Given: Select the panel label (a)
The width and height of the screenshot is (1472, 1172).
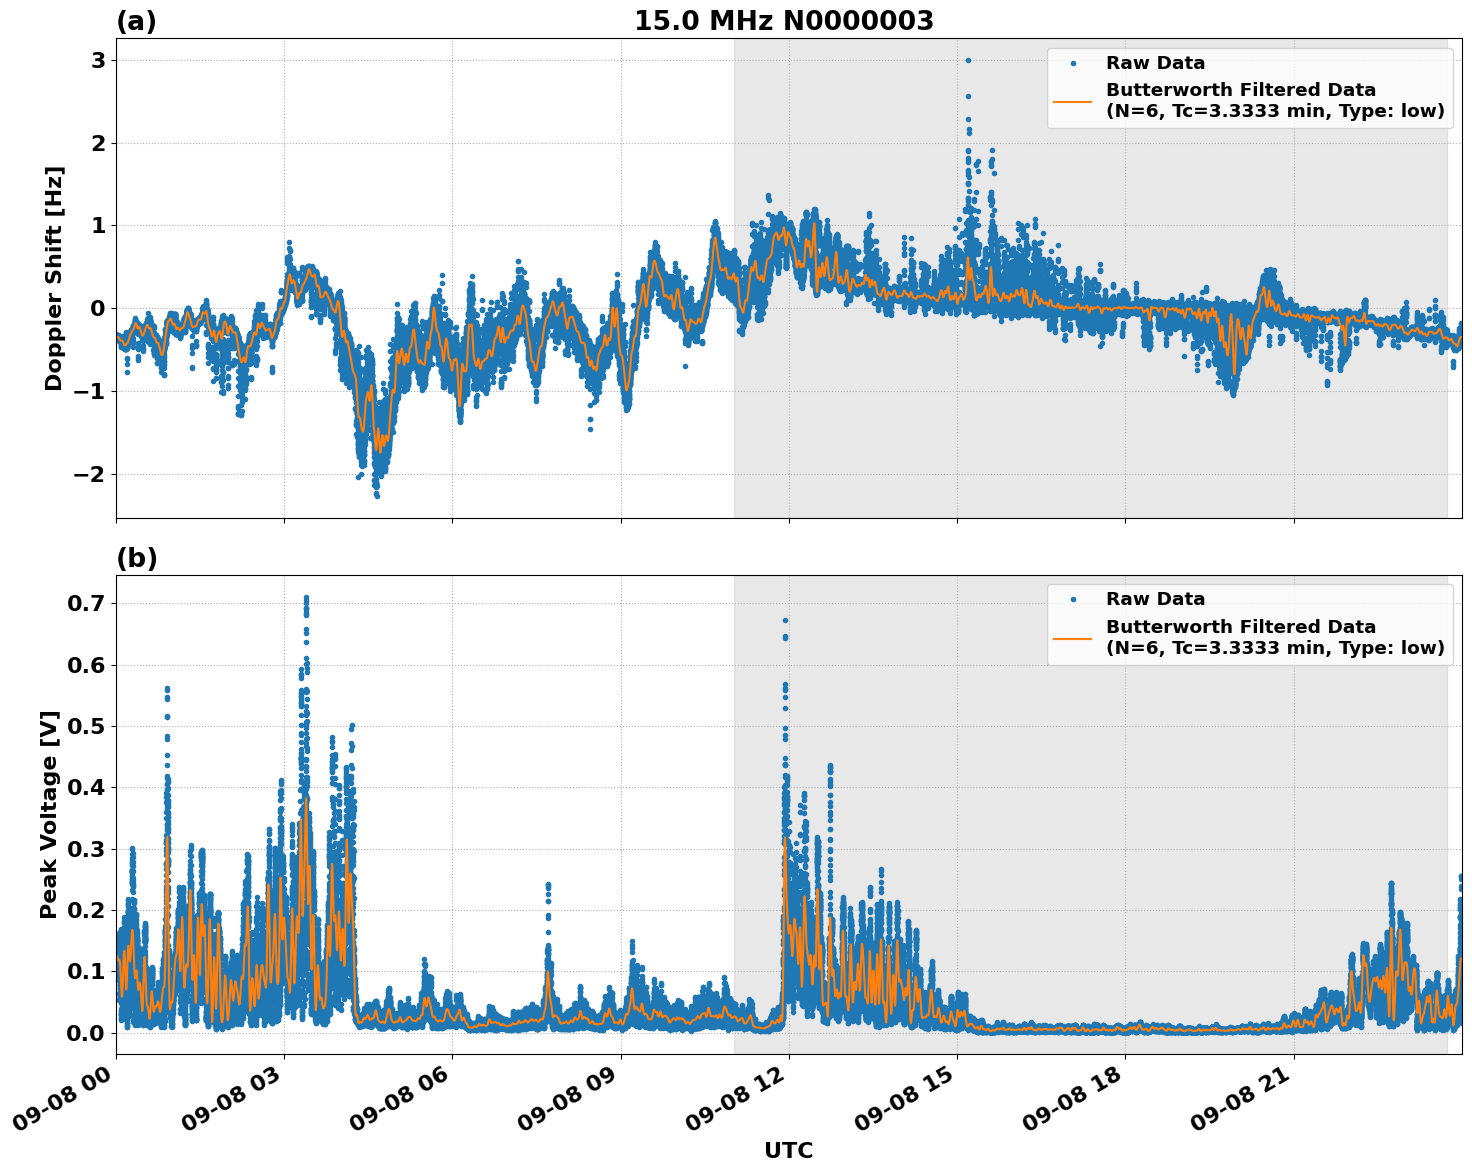Looking at the screenshot, I should tap(137, 20).
